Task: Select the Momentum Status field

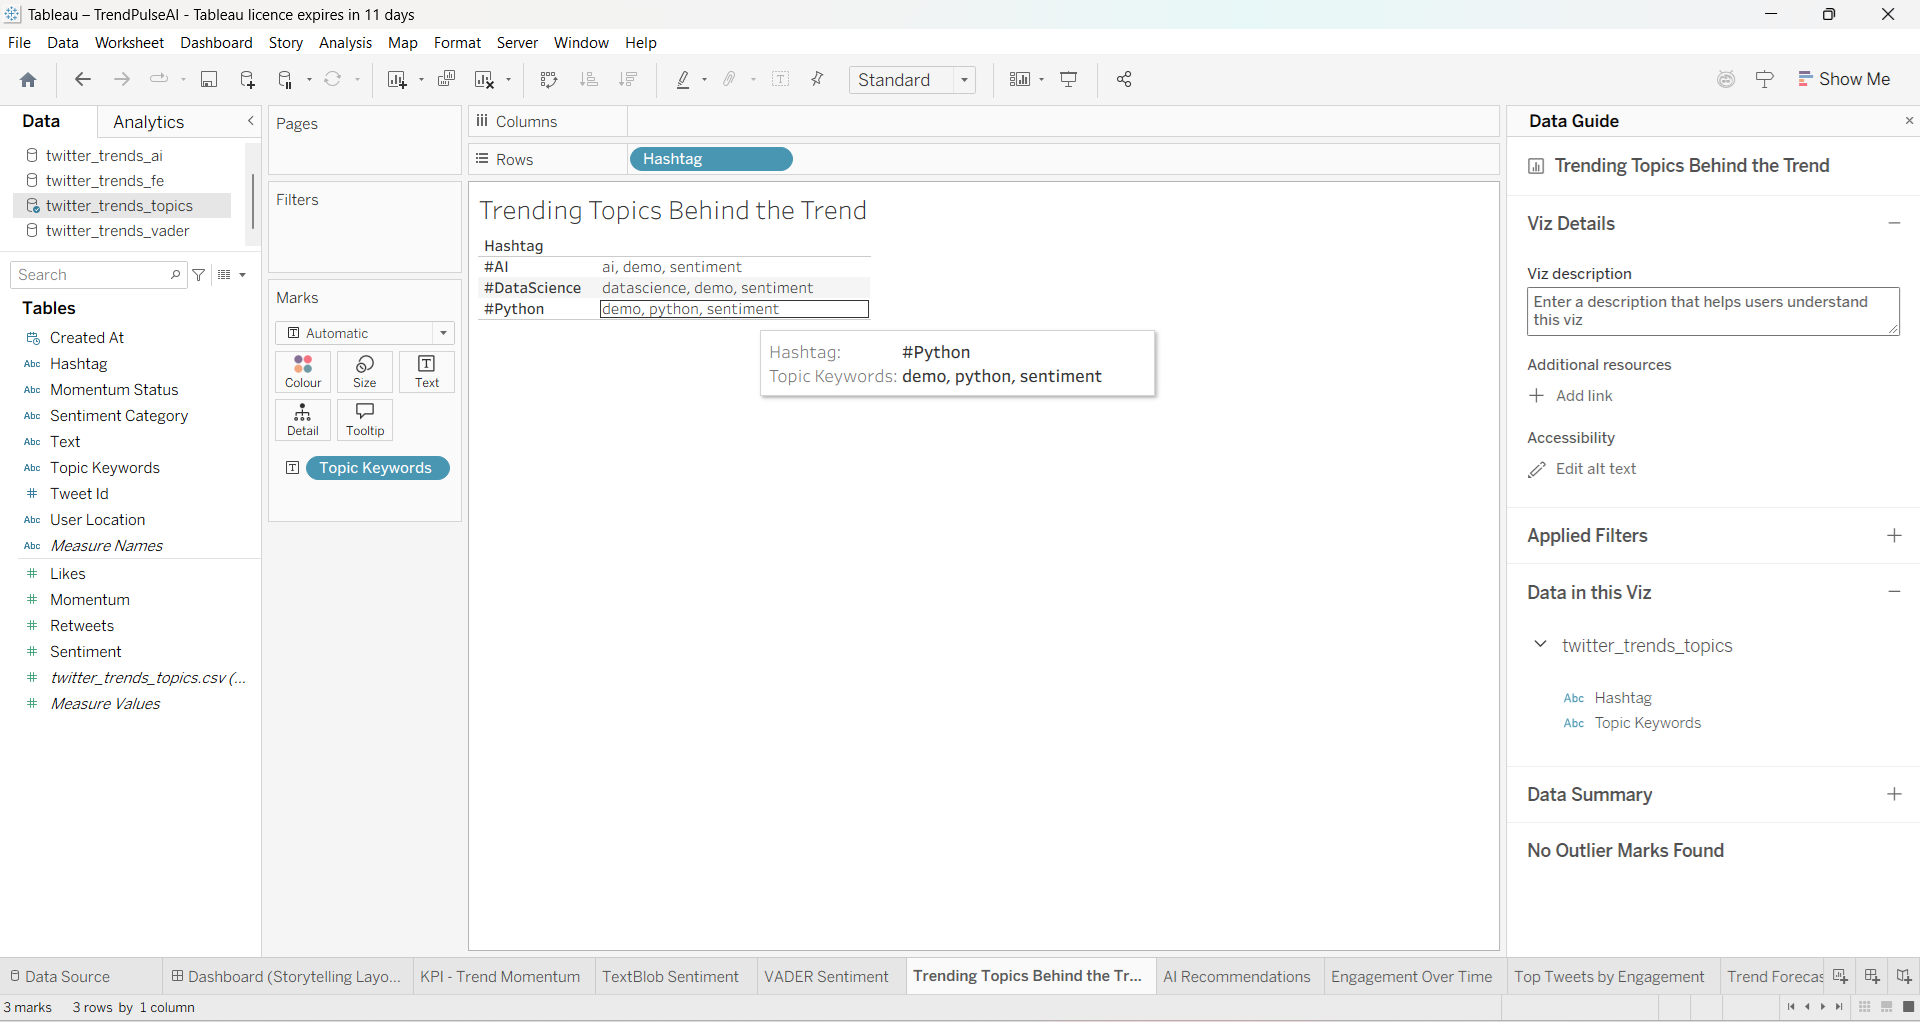Action: point(114,390)
